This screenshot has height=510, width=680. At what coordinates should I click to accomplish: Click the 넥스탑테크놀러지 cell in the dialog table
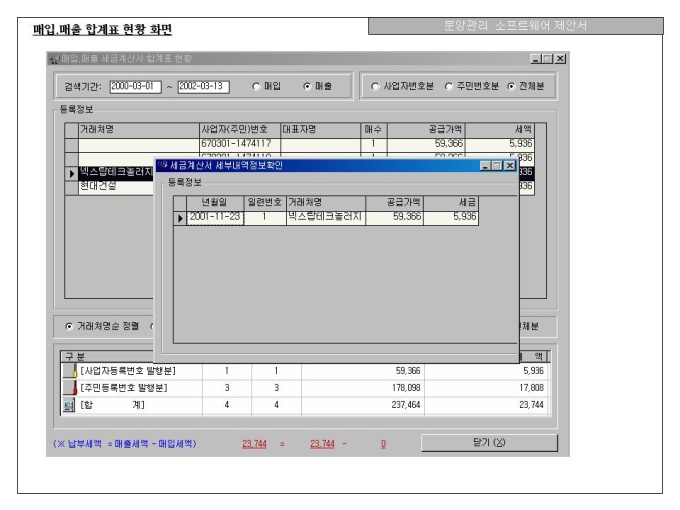(x=326, y=217)
